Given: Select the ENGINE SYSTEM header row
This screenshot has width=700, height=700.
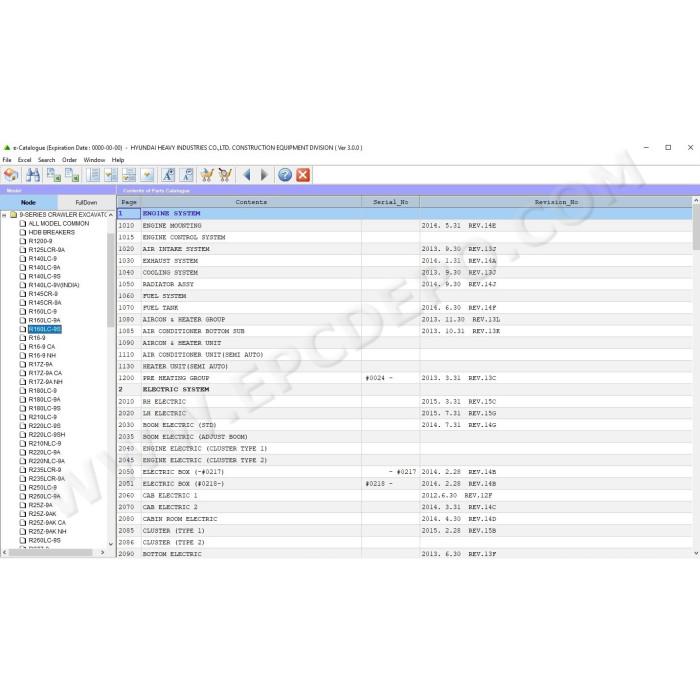Looking at the screenshot, I should tap(404, 213).
